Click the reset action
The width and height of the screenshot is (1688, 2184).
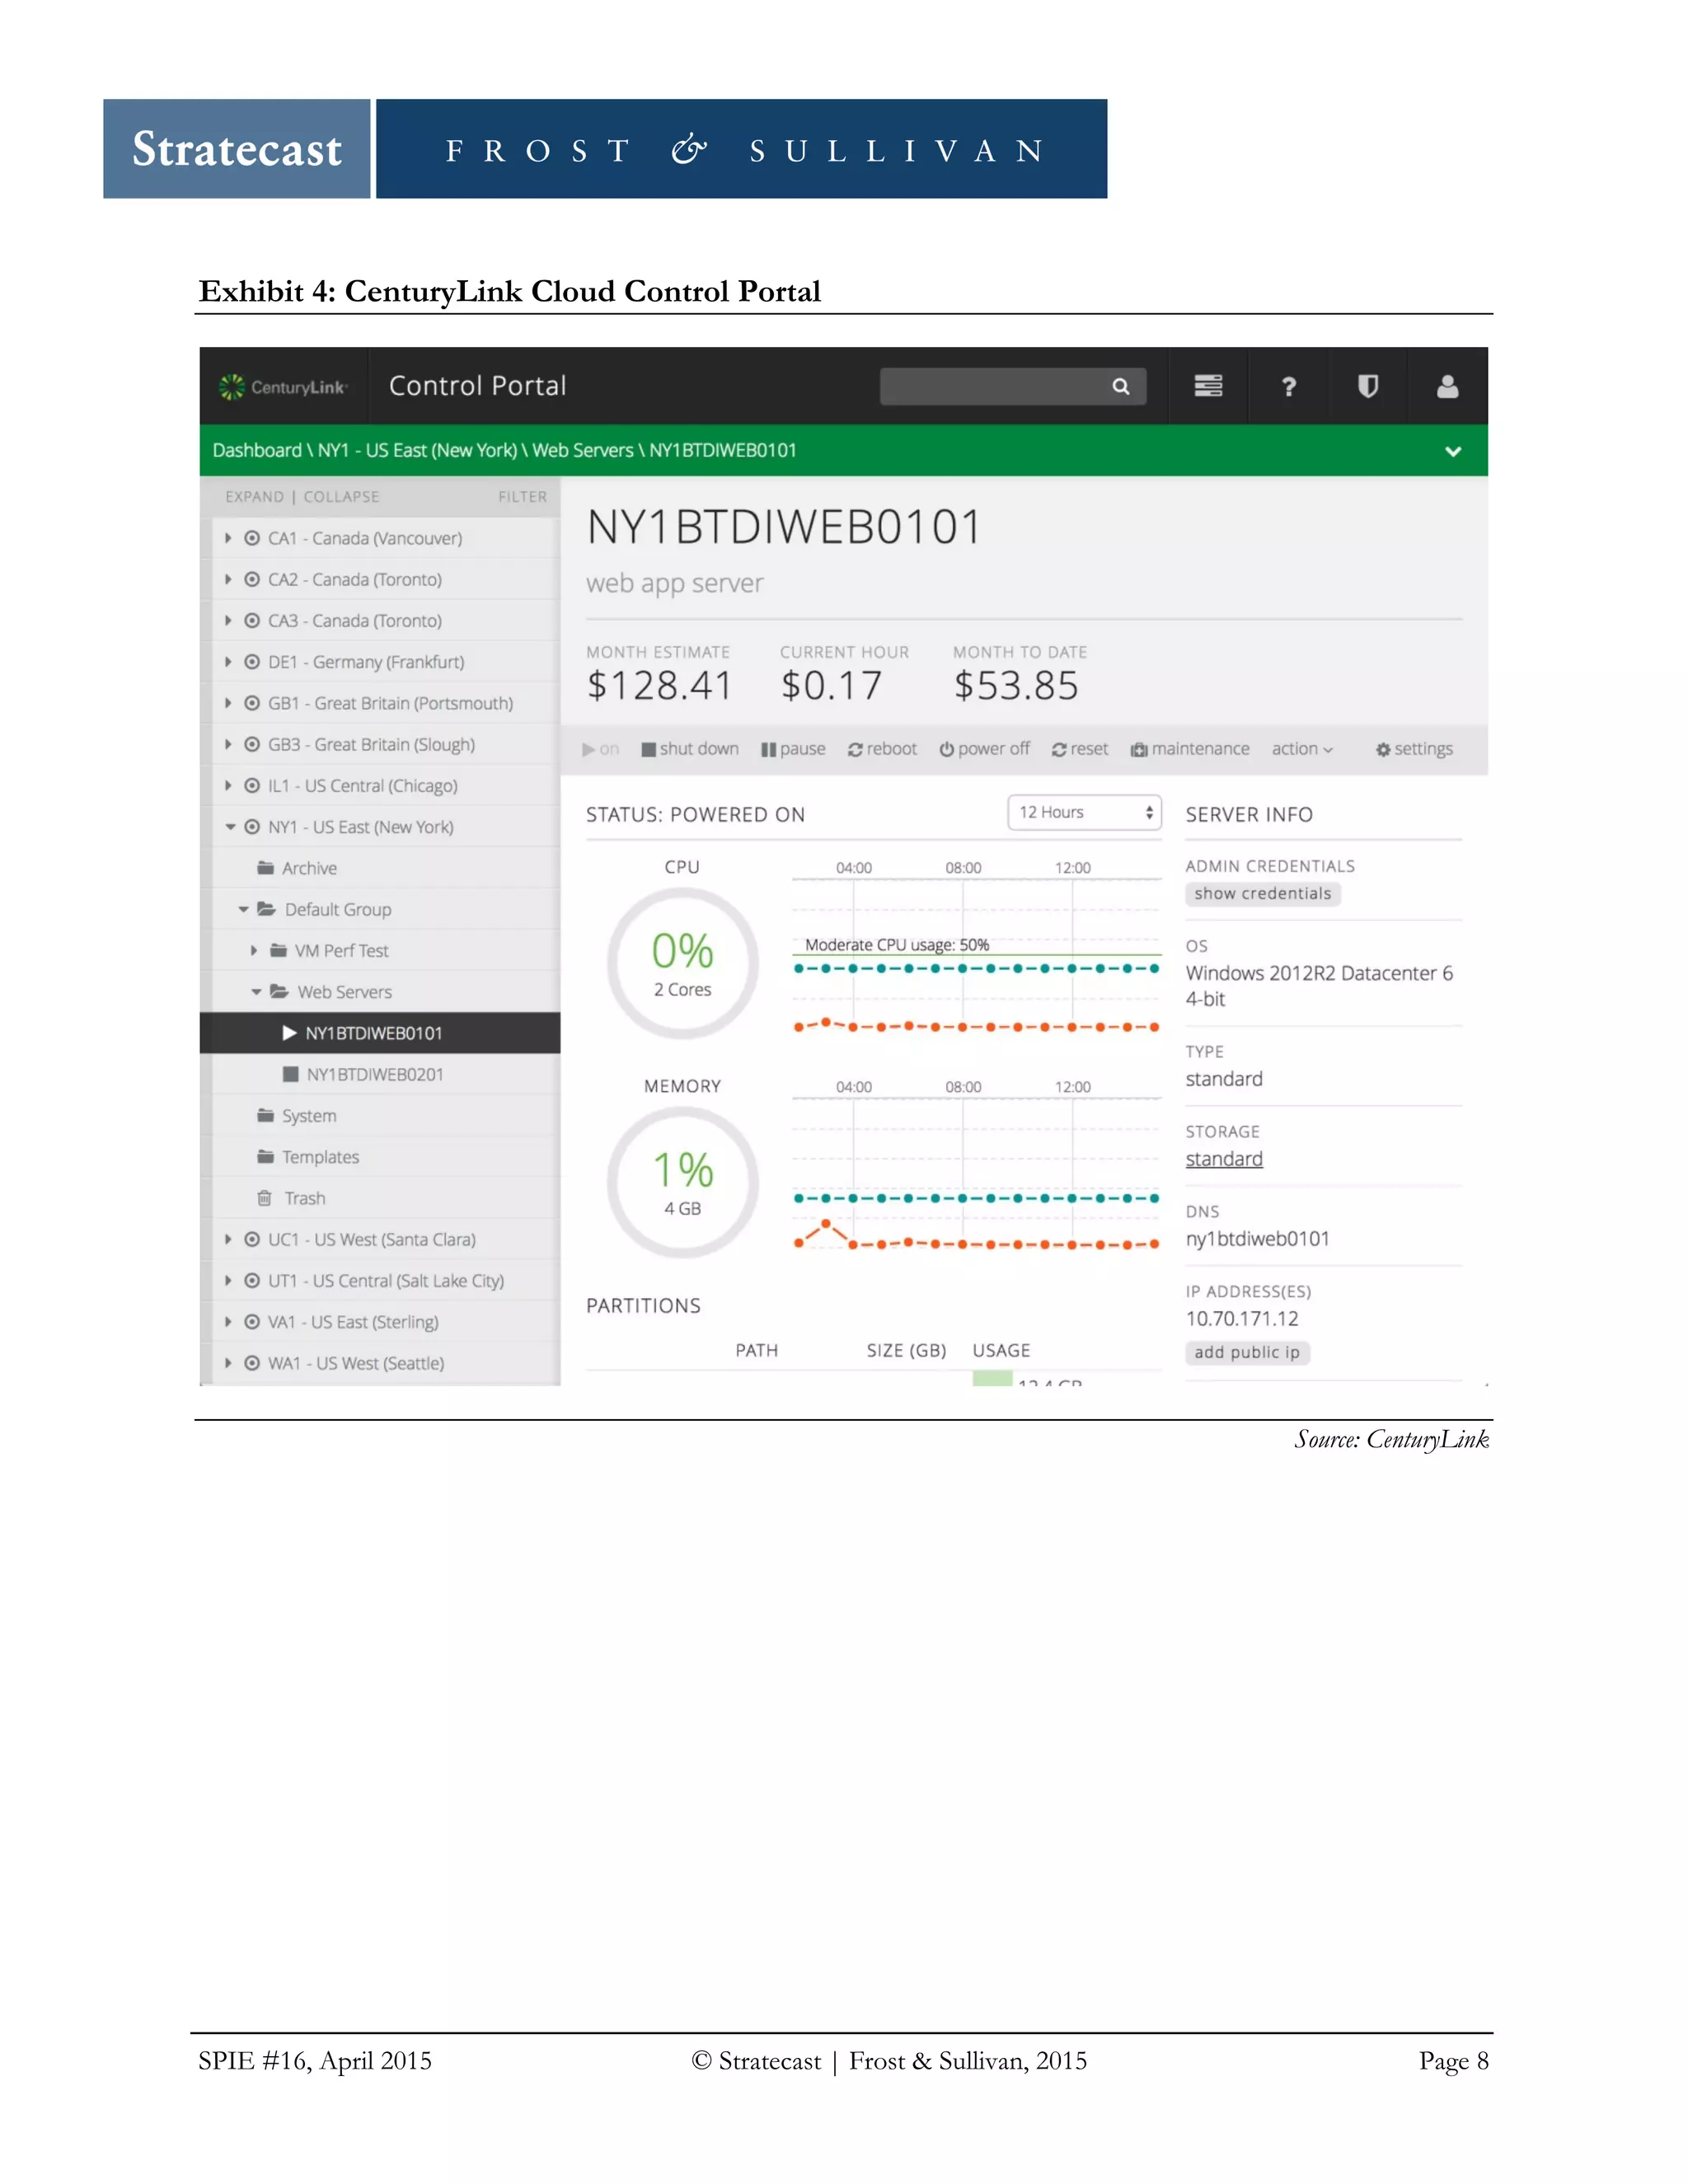tap(1079, 749)
